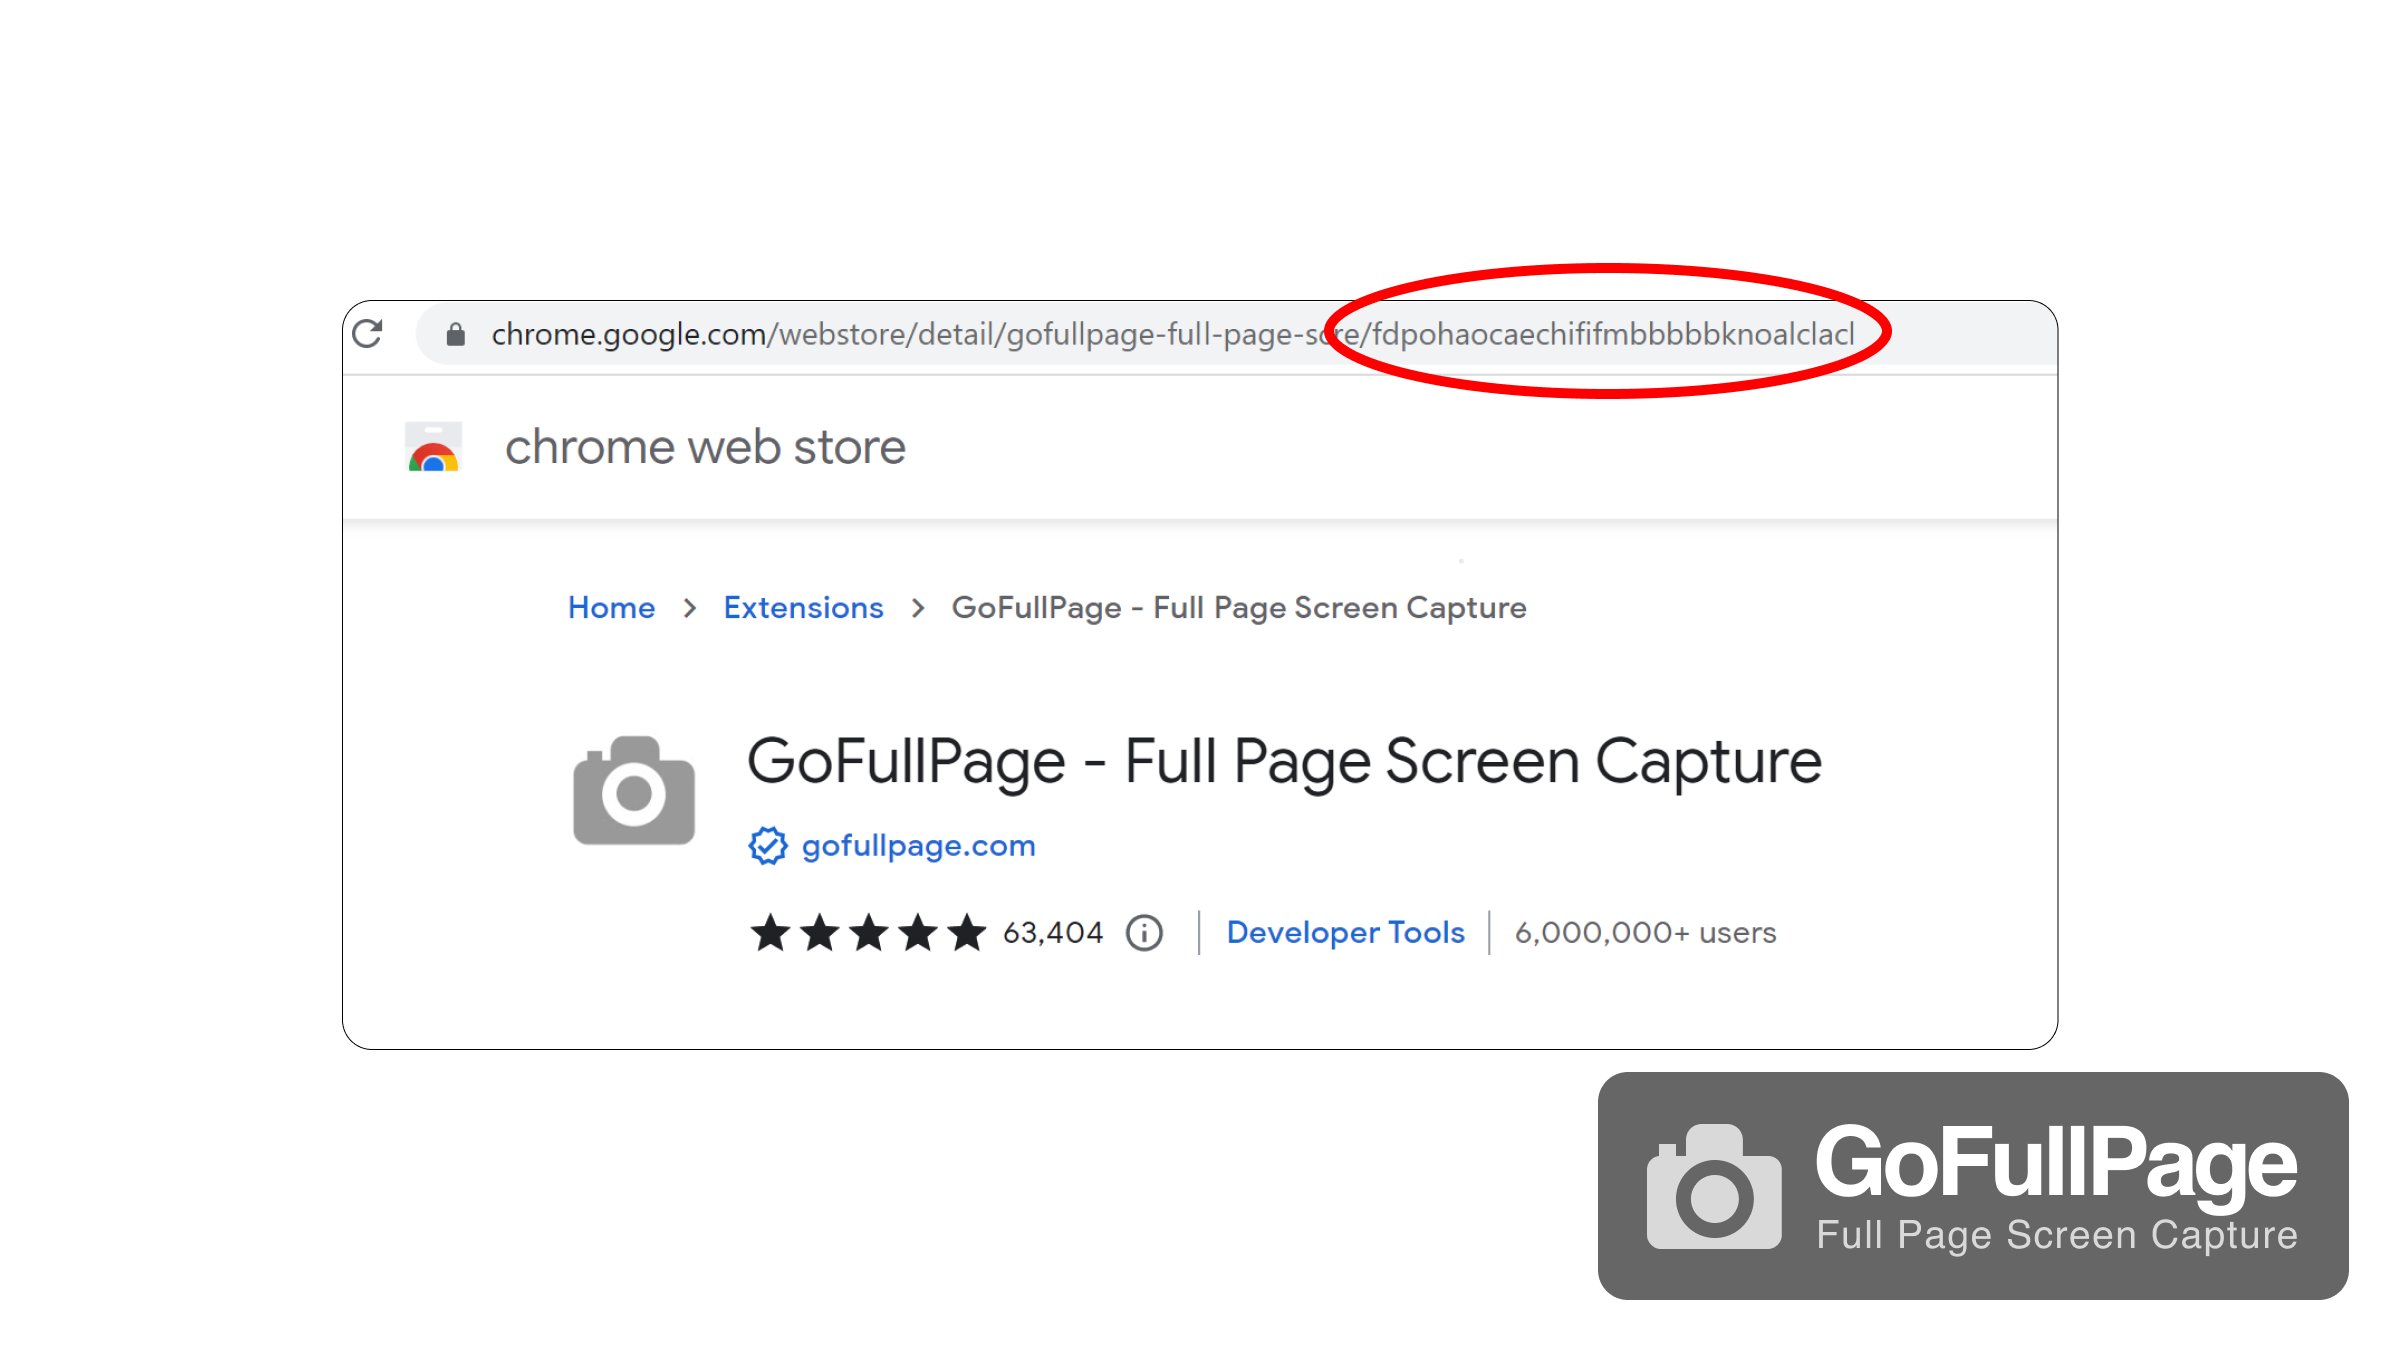Click the page reload icon
The height and width of the screenshot is (1350, 2400).
click(x=368, y=333)
